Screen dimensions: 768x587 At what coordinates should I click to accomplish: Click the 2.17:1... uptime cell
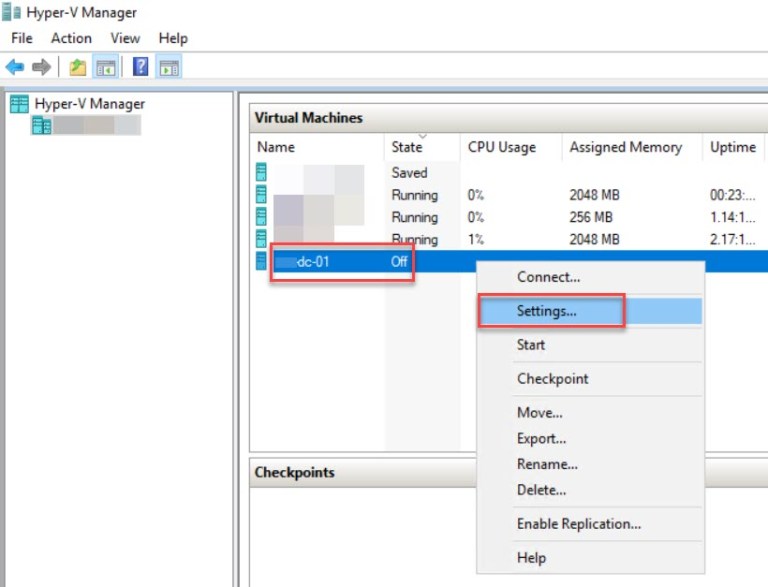click(733, 239)
